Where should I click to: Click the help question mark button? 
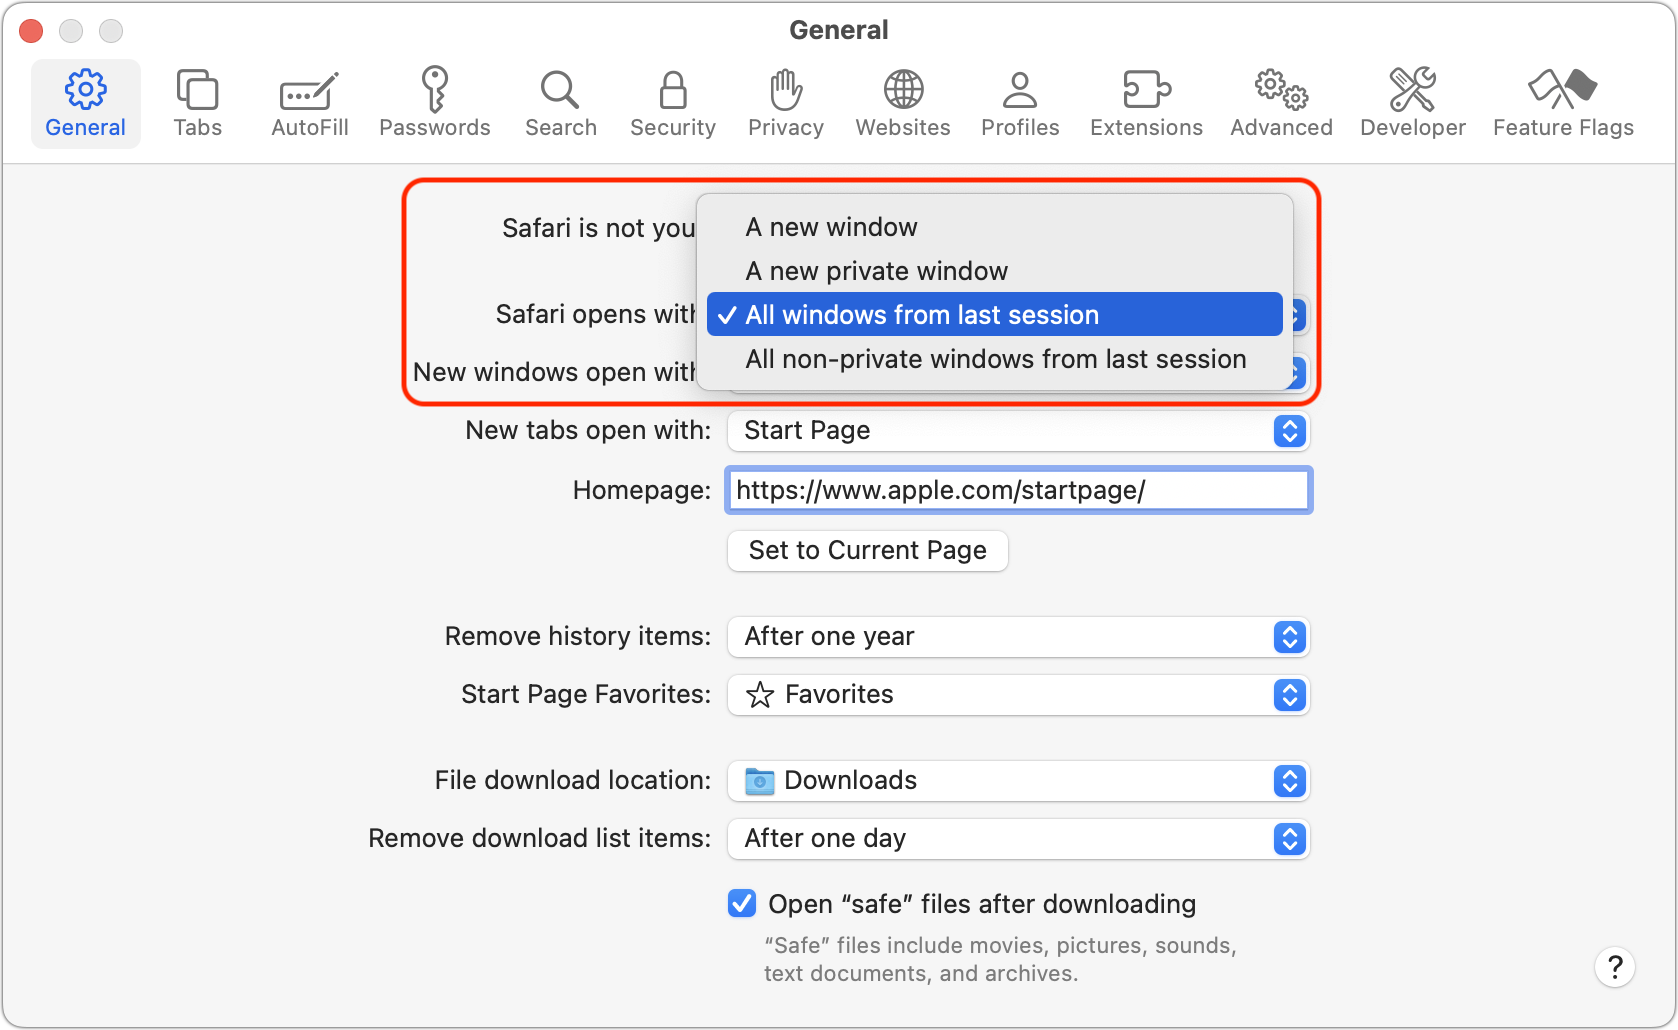pos(1615,967)
